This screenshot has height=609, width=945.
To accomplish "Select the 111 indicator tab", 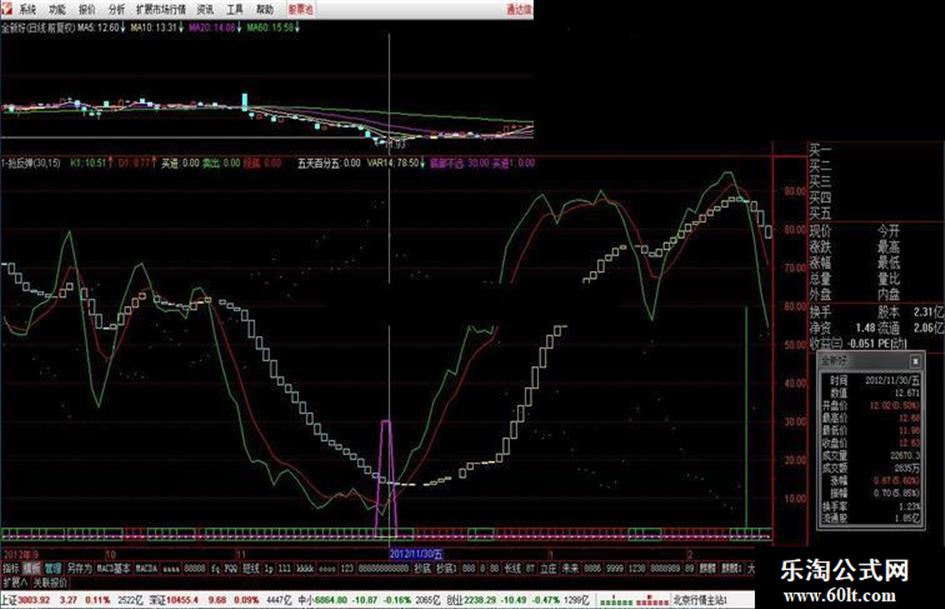I will pyautogui.click(x=284, y=568).
